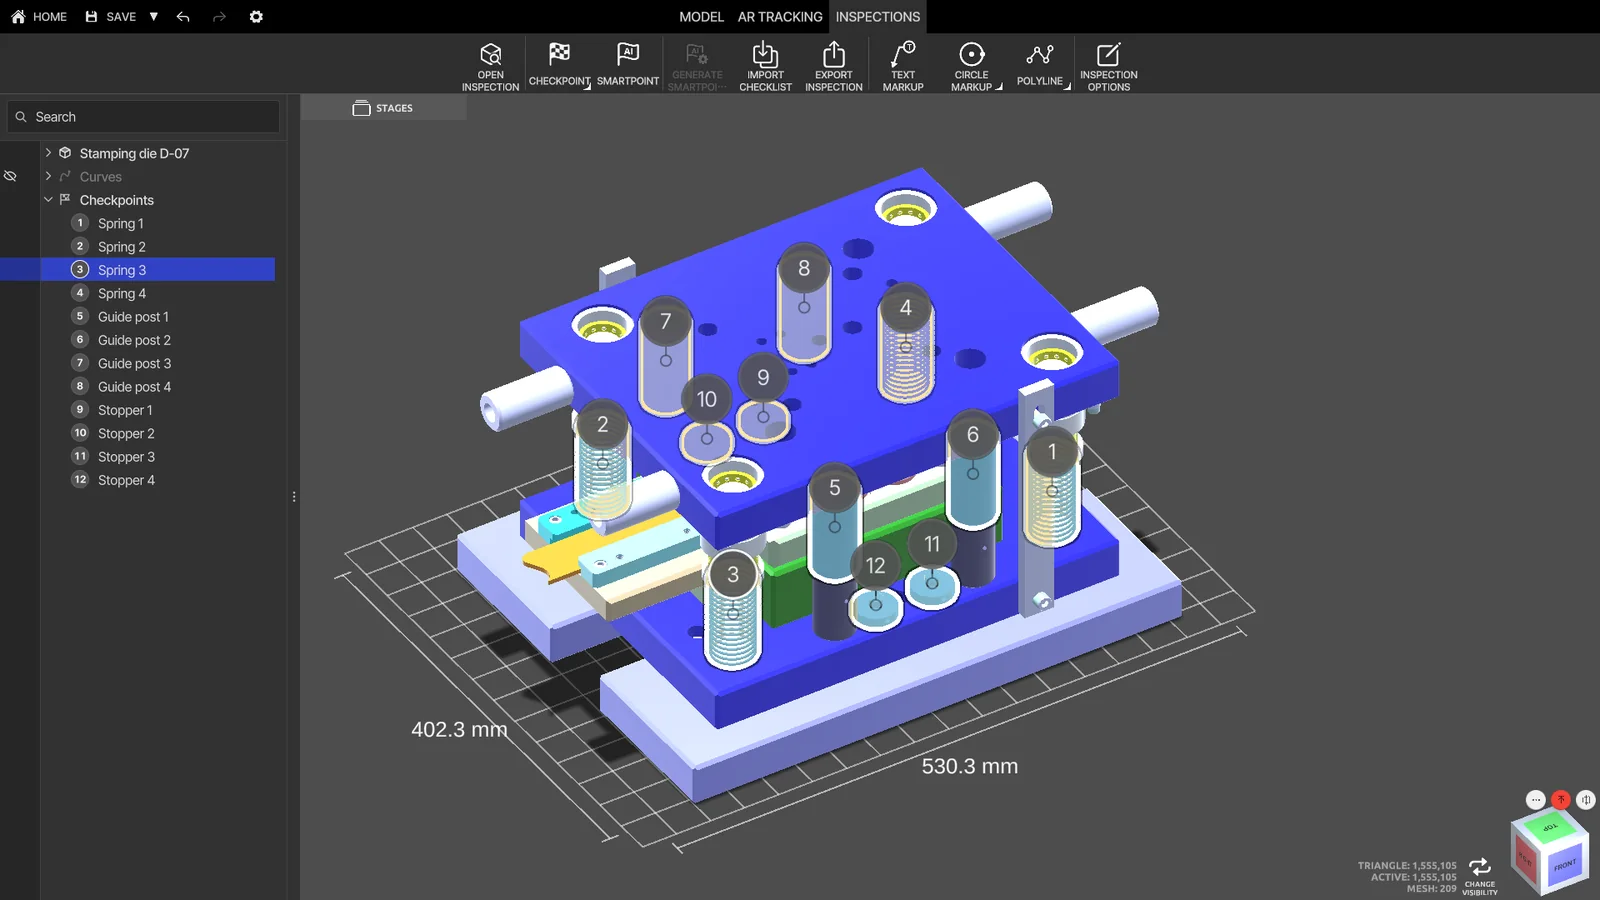Open Inspection Options

pos(1109,66)
